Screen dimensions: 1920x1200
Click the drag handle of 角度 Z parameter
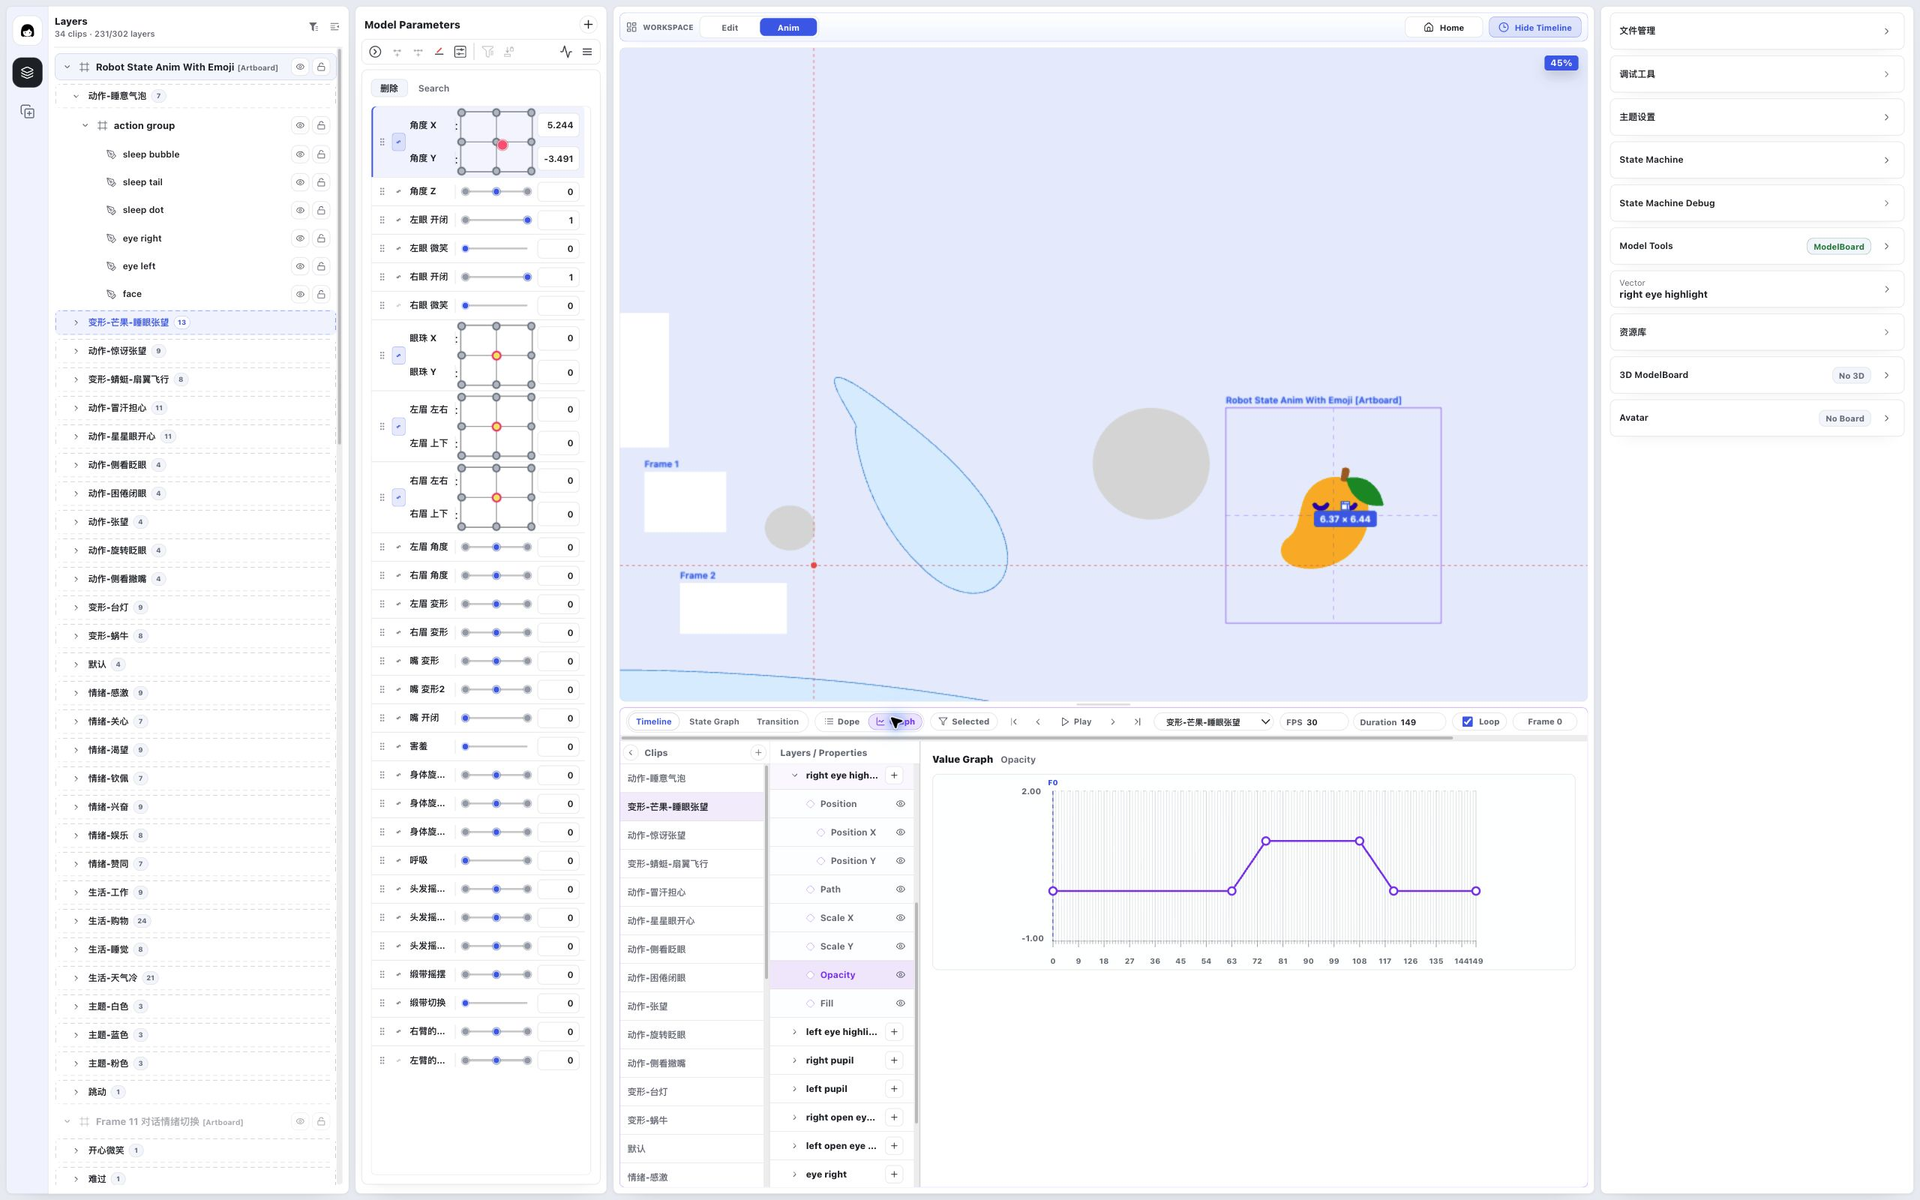[x=382, y=192]
